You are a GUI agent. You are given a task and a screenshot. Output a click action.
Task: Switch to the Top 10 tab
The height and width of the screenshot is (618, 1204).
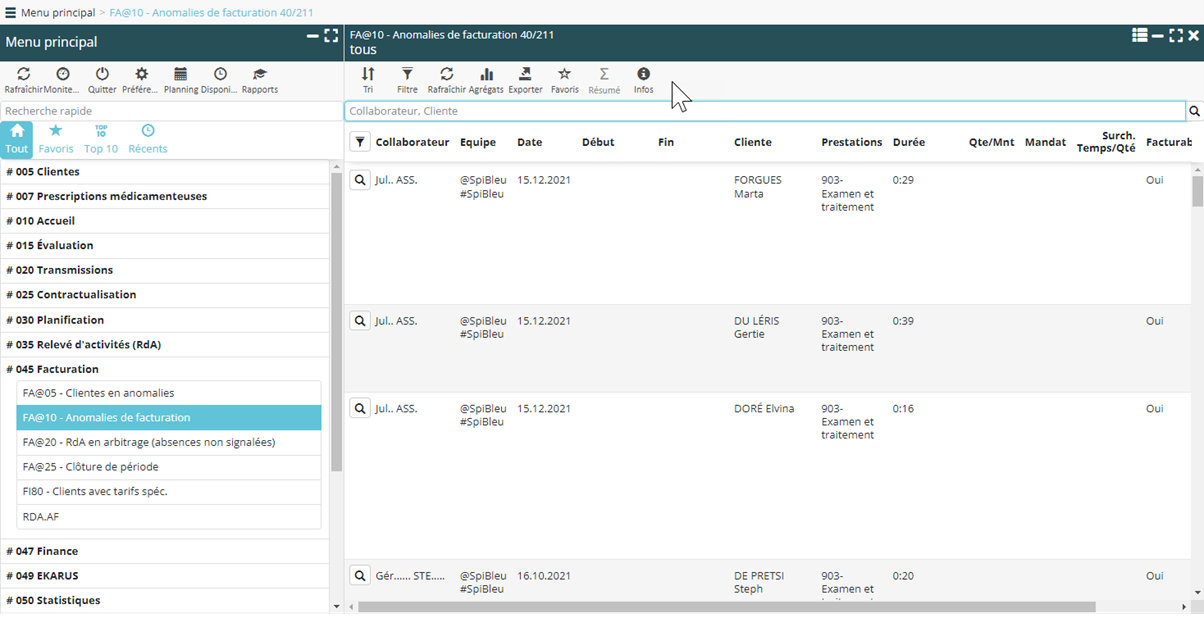pos(101,139)
